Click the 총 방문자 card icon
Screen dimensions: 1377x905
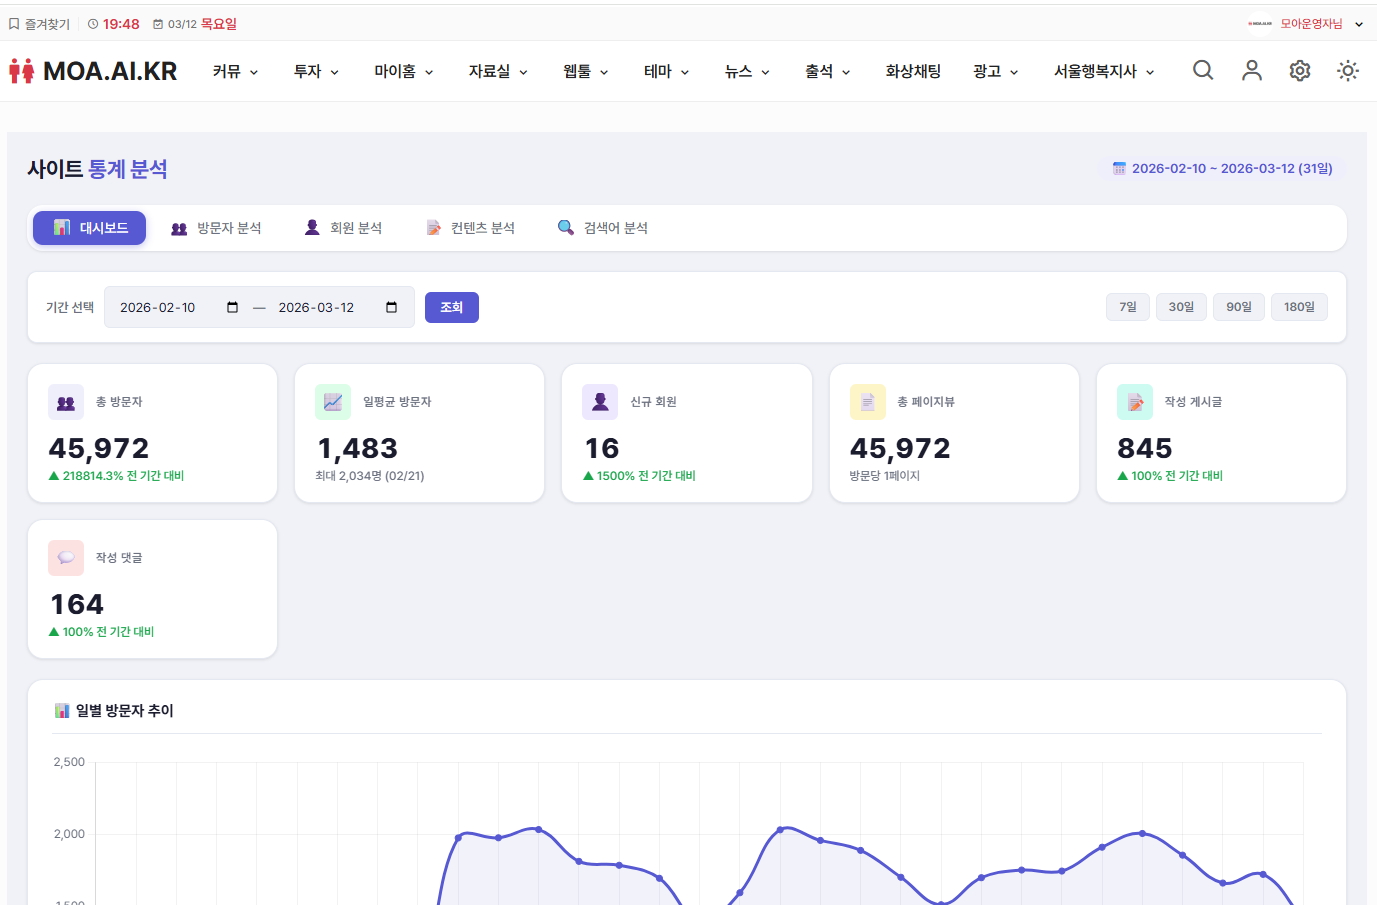pos(66,402)
